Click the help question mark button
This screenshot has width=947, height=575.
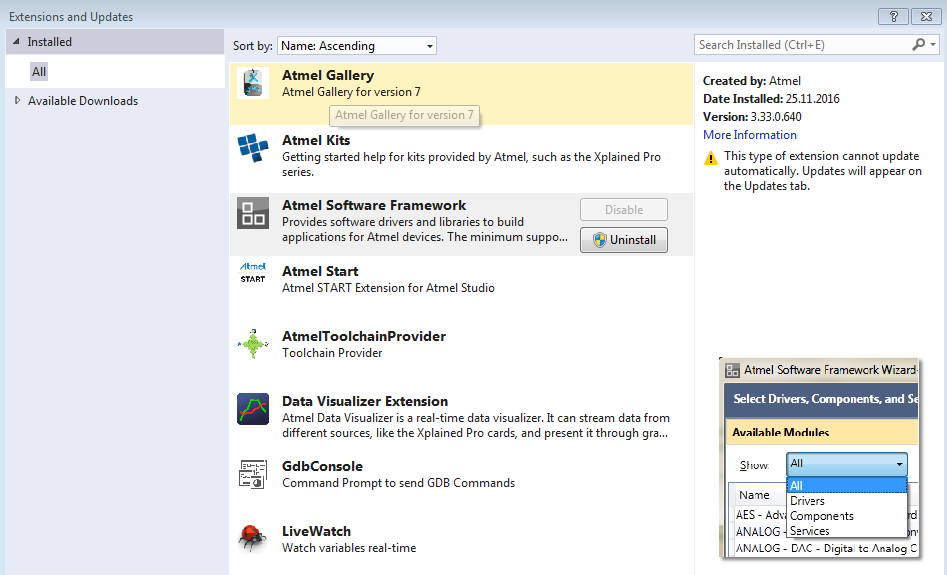coord(893,16)
